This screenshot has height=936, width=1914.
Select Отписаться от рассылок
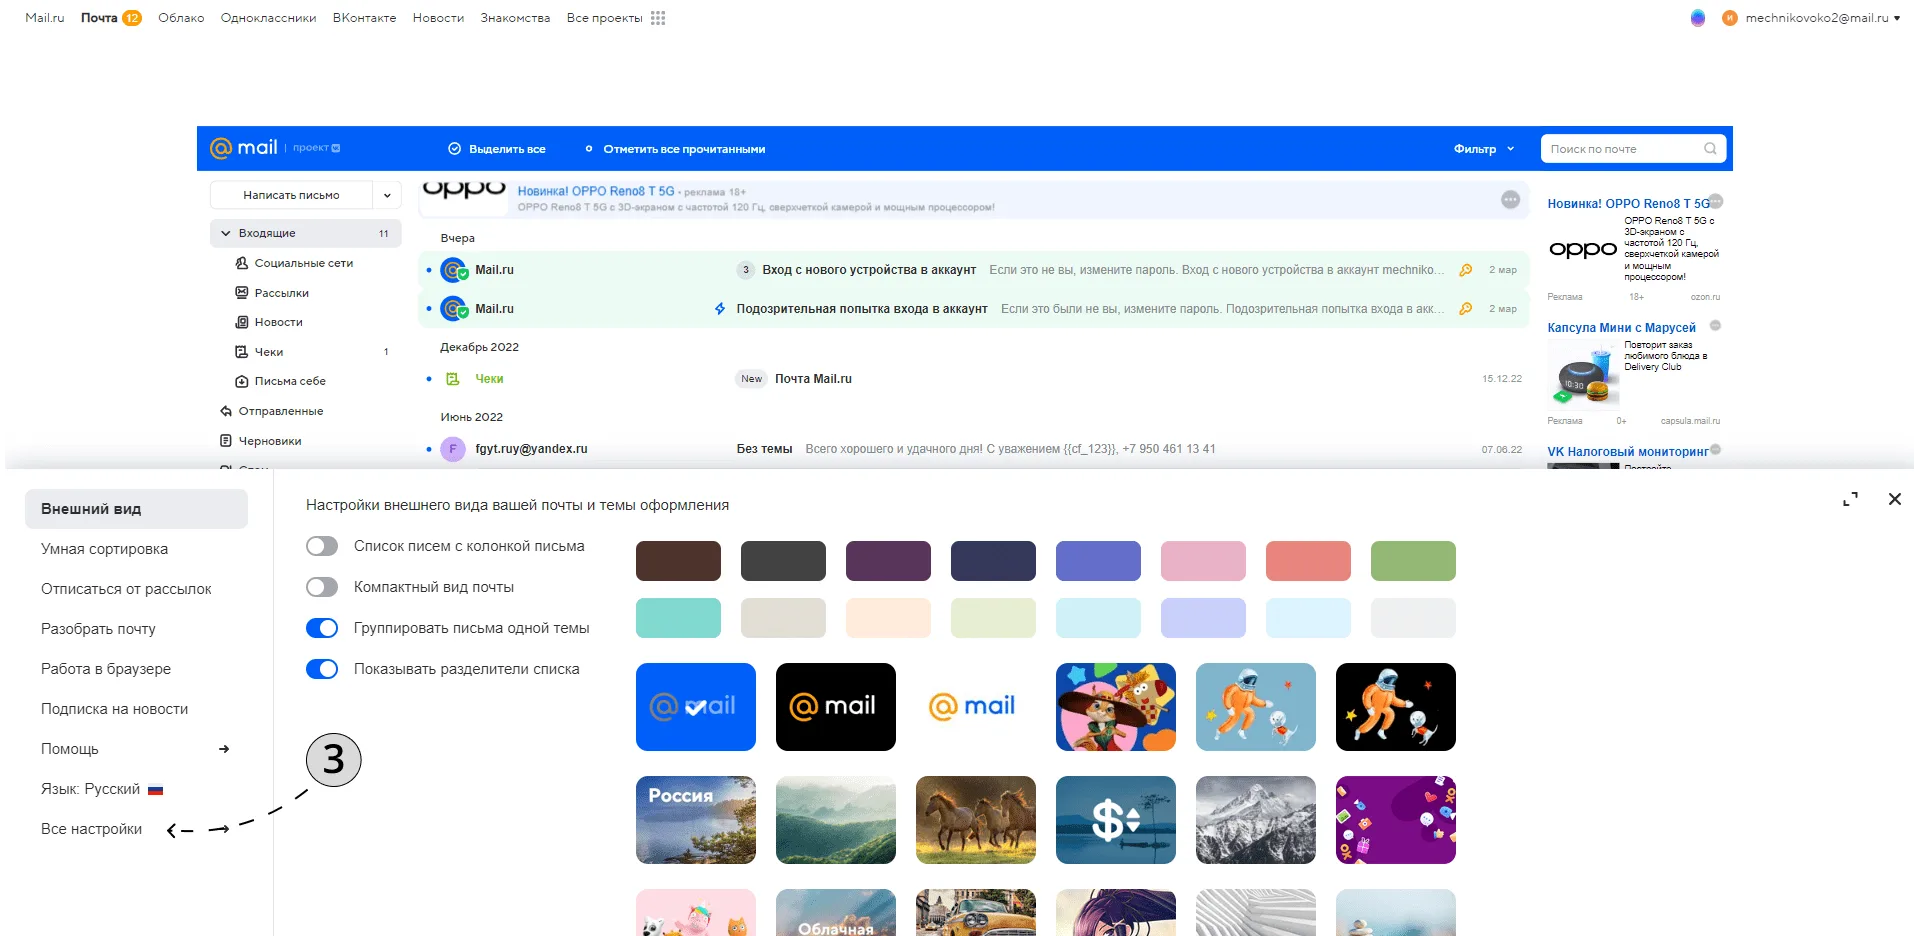point(126,589)
